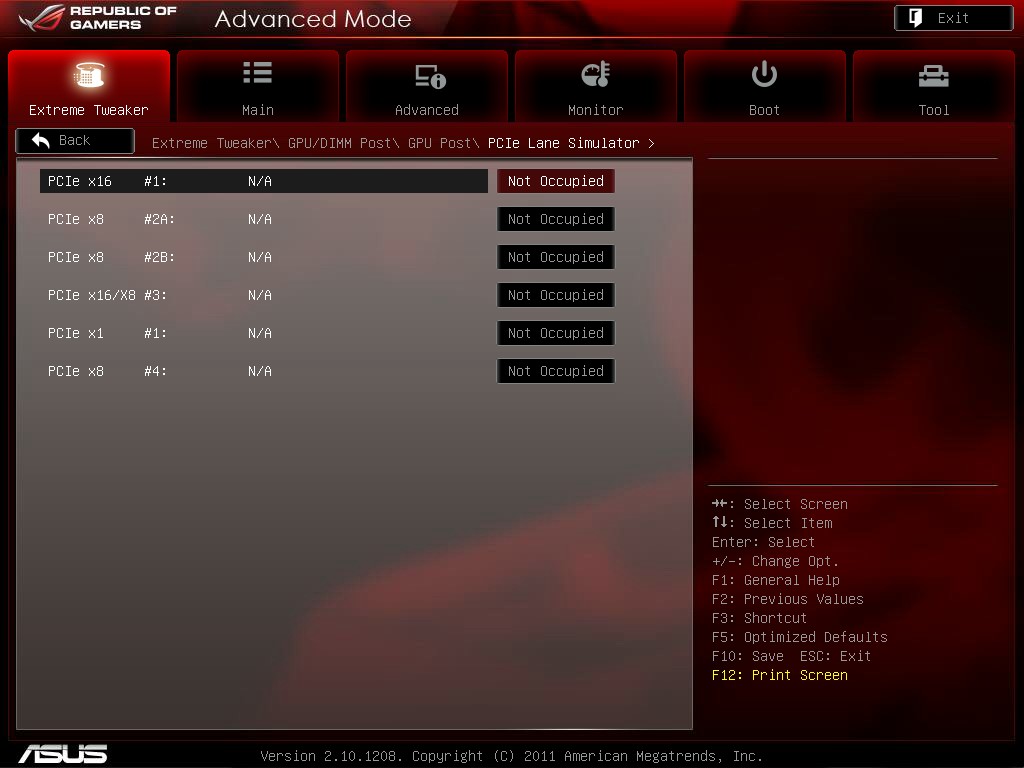The width and height of the screenshot is (1024, 768).
Task: Click Extreme Tweaker in the breadcrumb path
Action: pos(212,143)
